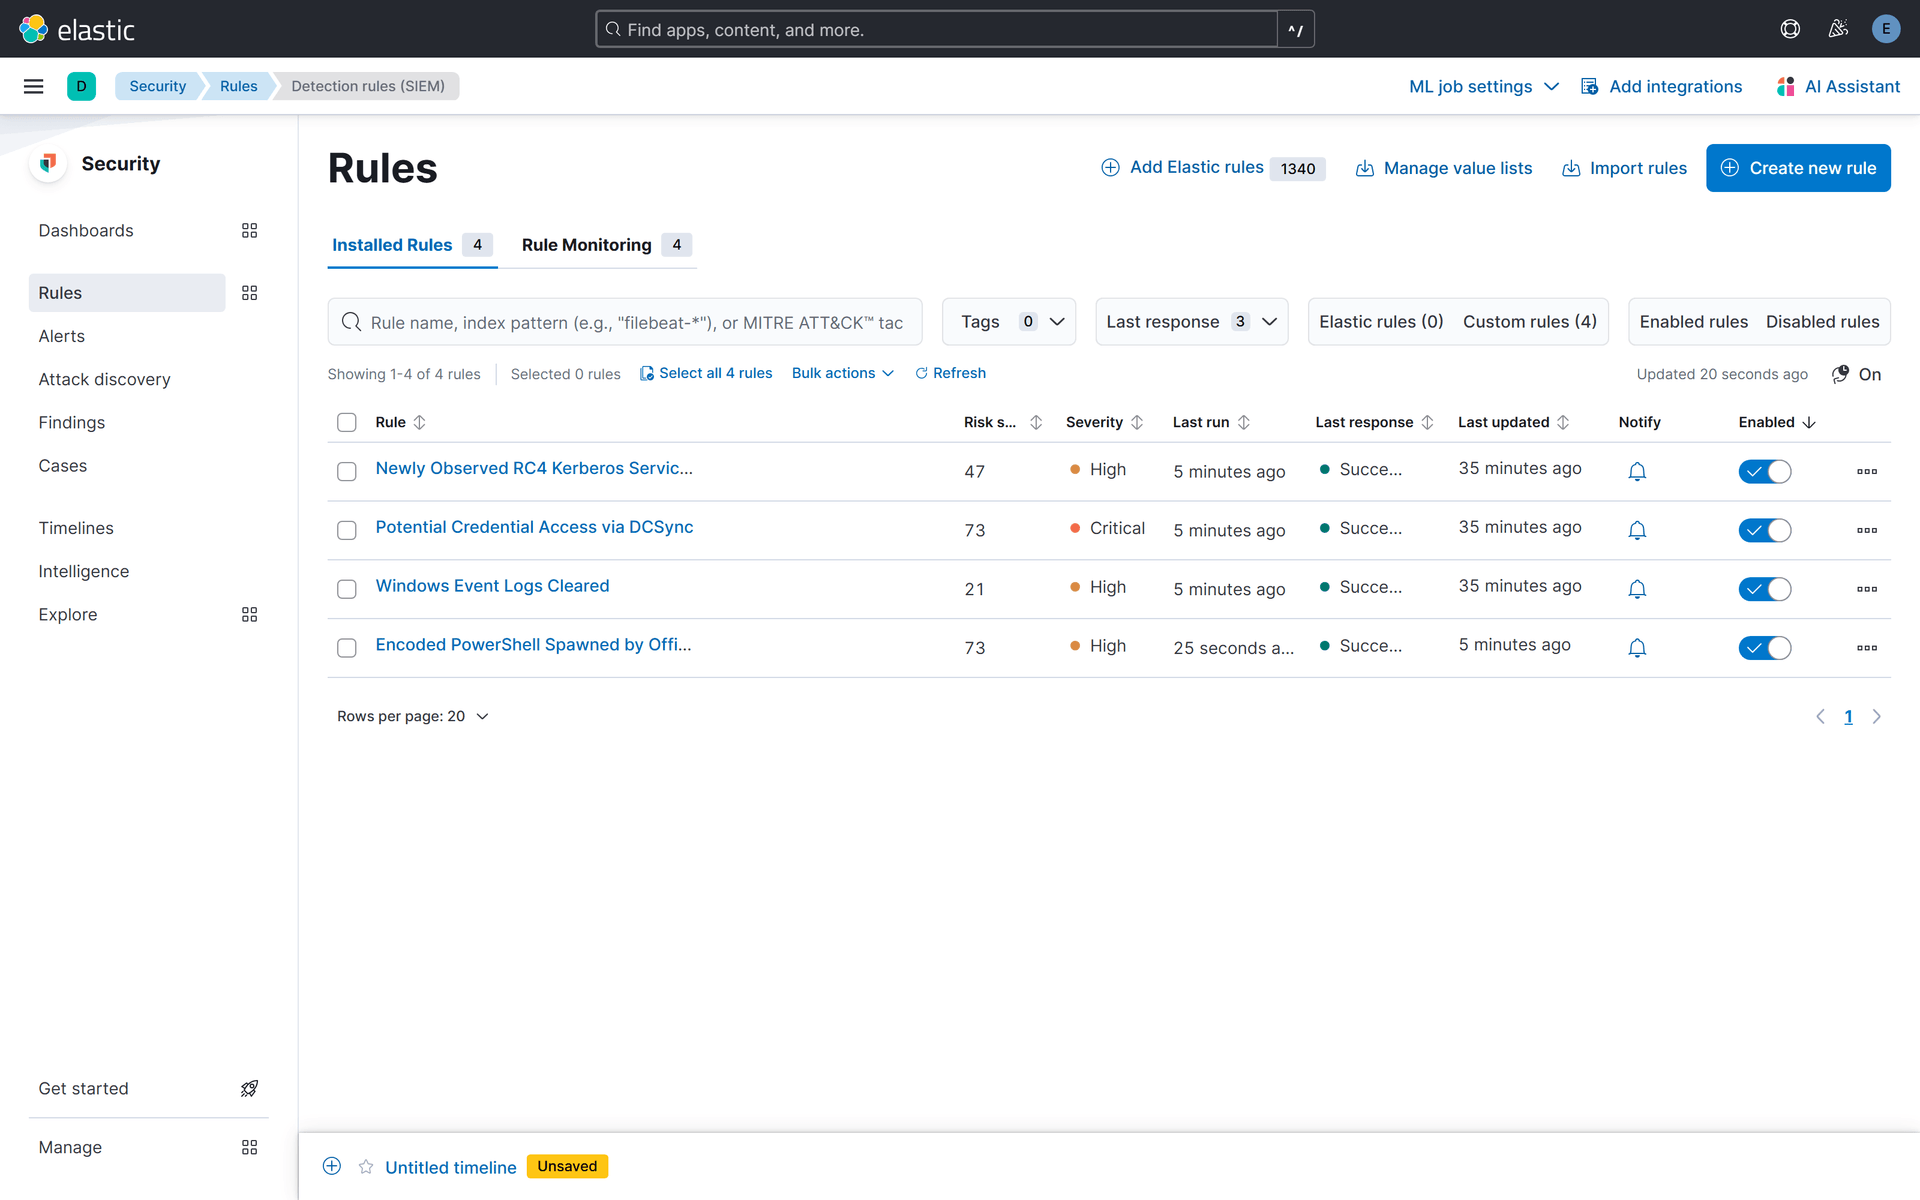Click Create new rule button
1920x1200 pixels.
1798,168
